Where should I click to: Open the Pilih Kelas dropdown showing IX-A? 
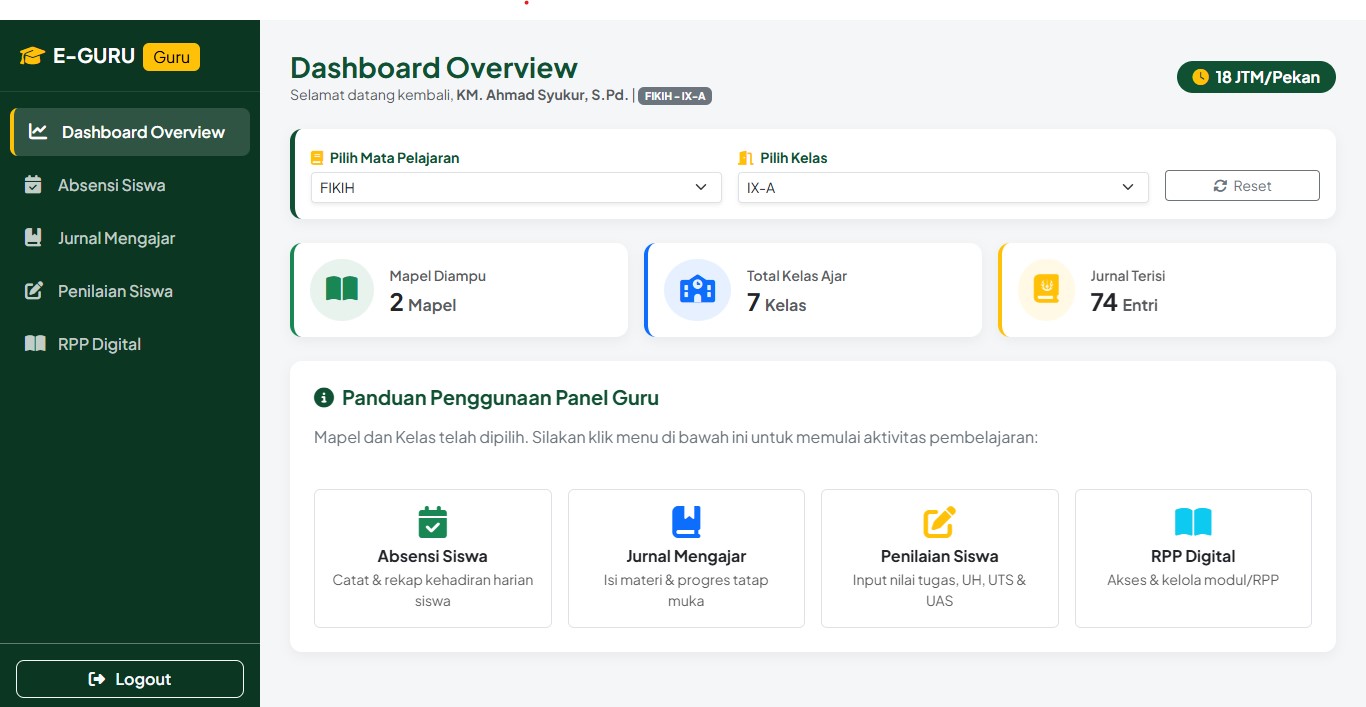[943, 187]
